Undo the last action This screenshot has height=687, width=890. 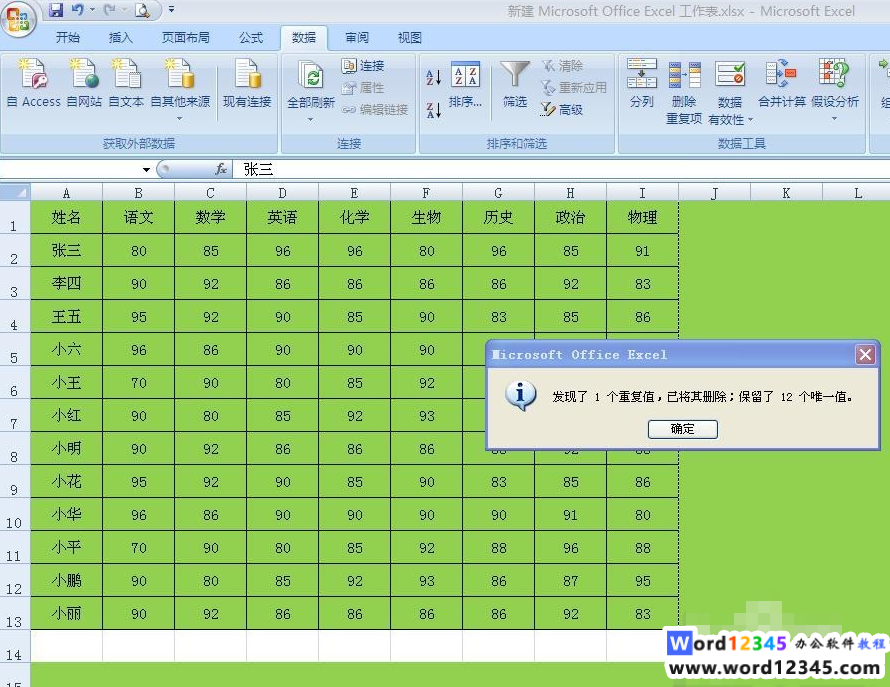point(78,10)
